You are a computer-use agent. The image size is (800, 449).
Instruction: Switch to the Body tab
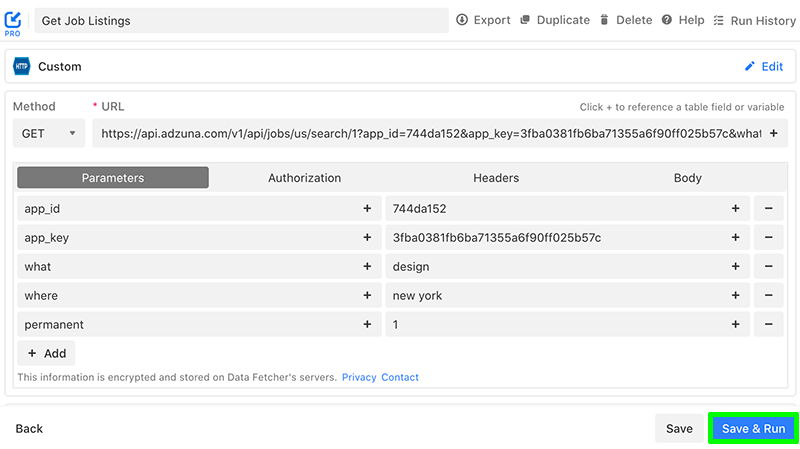click(x=688, y=178)
